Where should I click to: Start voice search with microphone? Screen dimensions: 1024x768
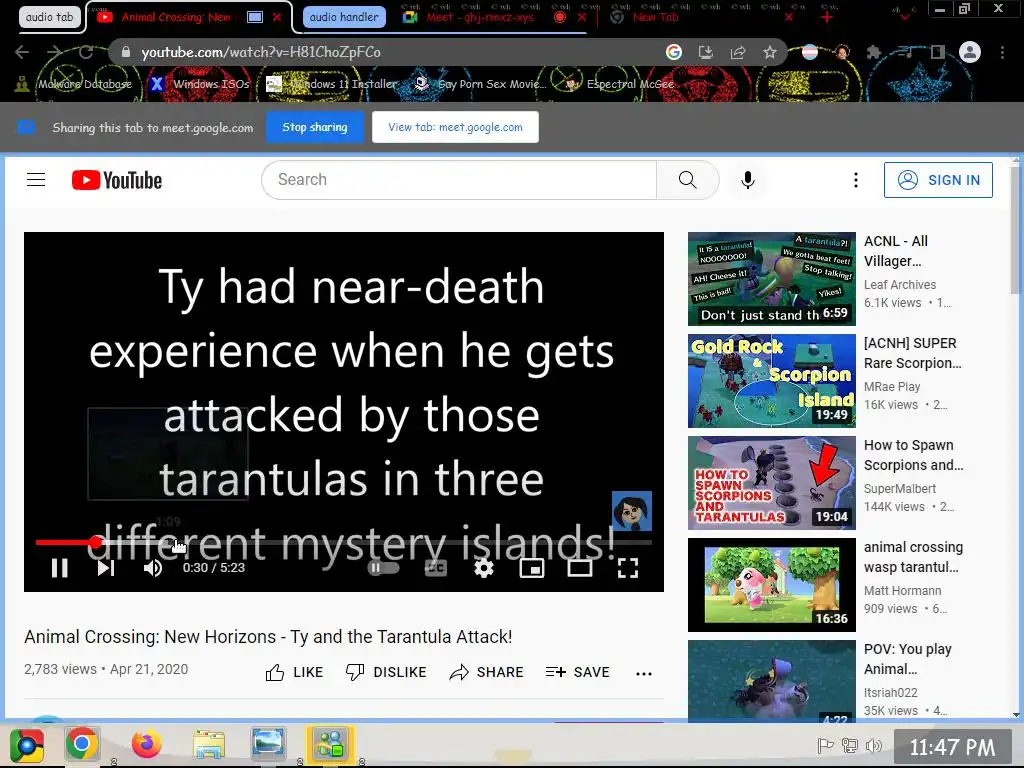[748, 180]
